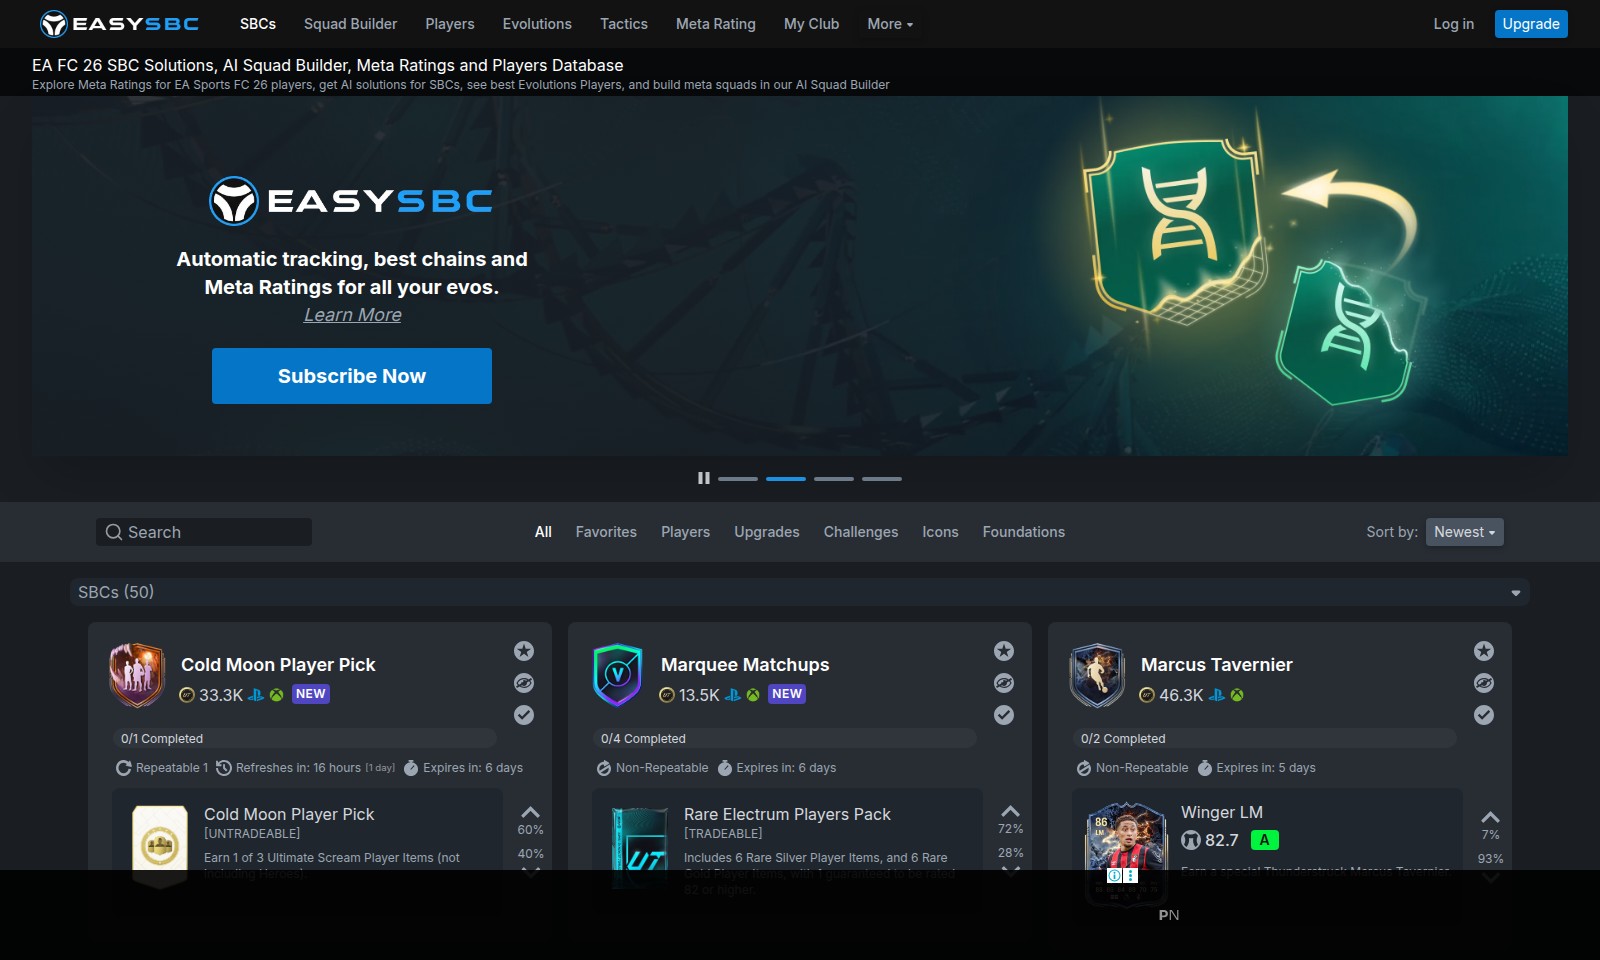Screen dimensions: 1600x960
Task: Click PlayStation icon on Marquee Matchups card
Action: 733,695
